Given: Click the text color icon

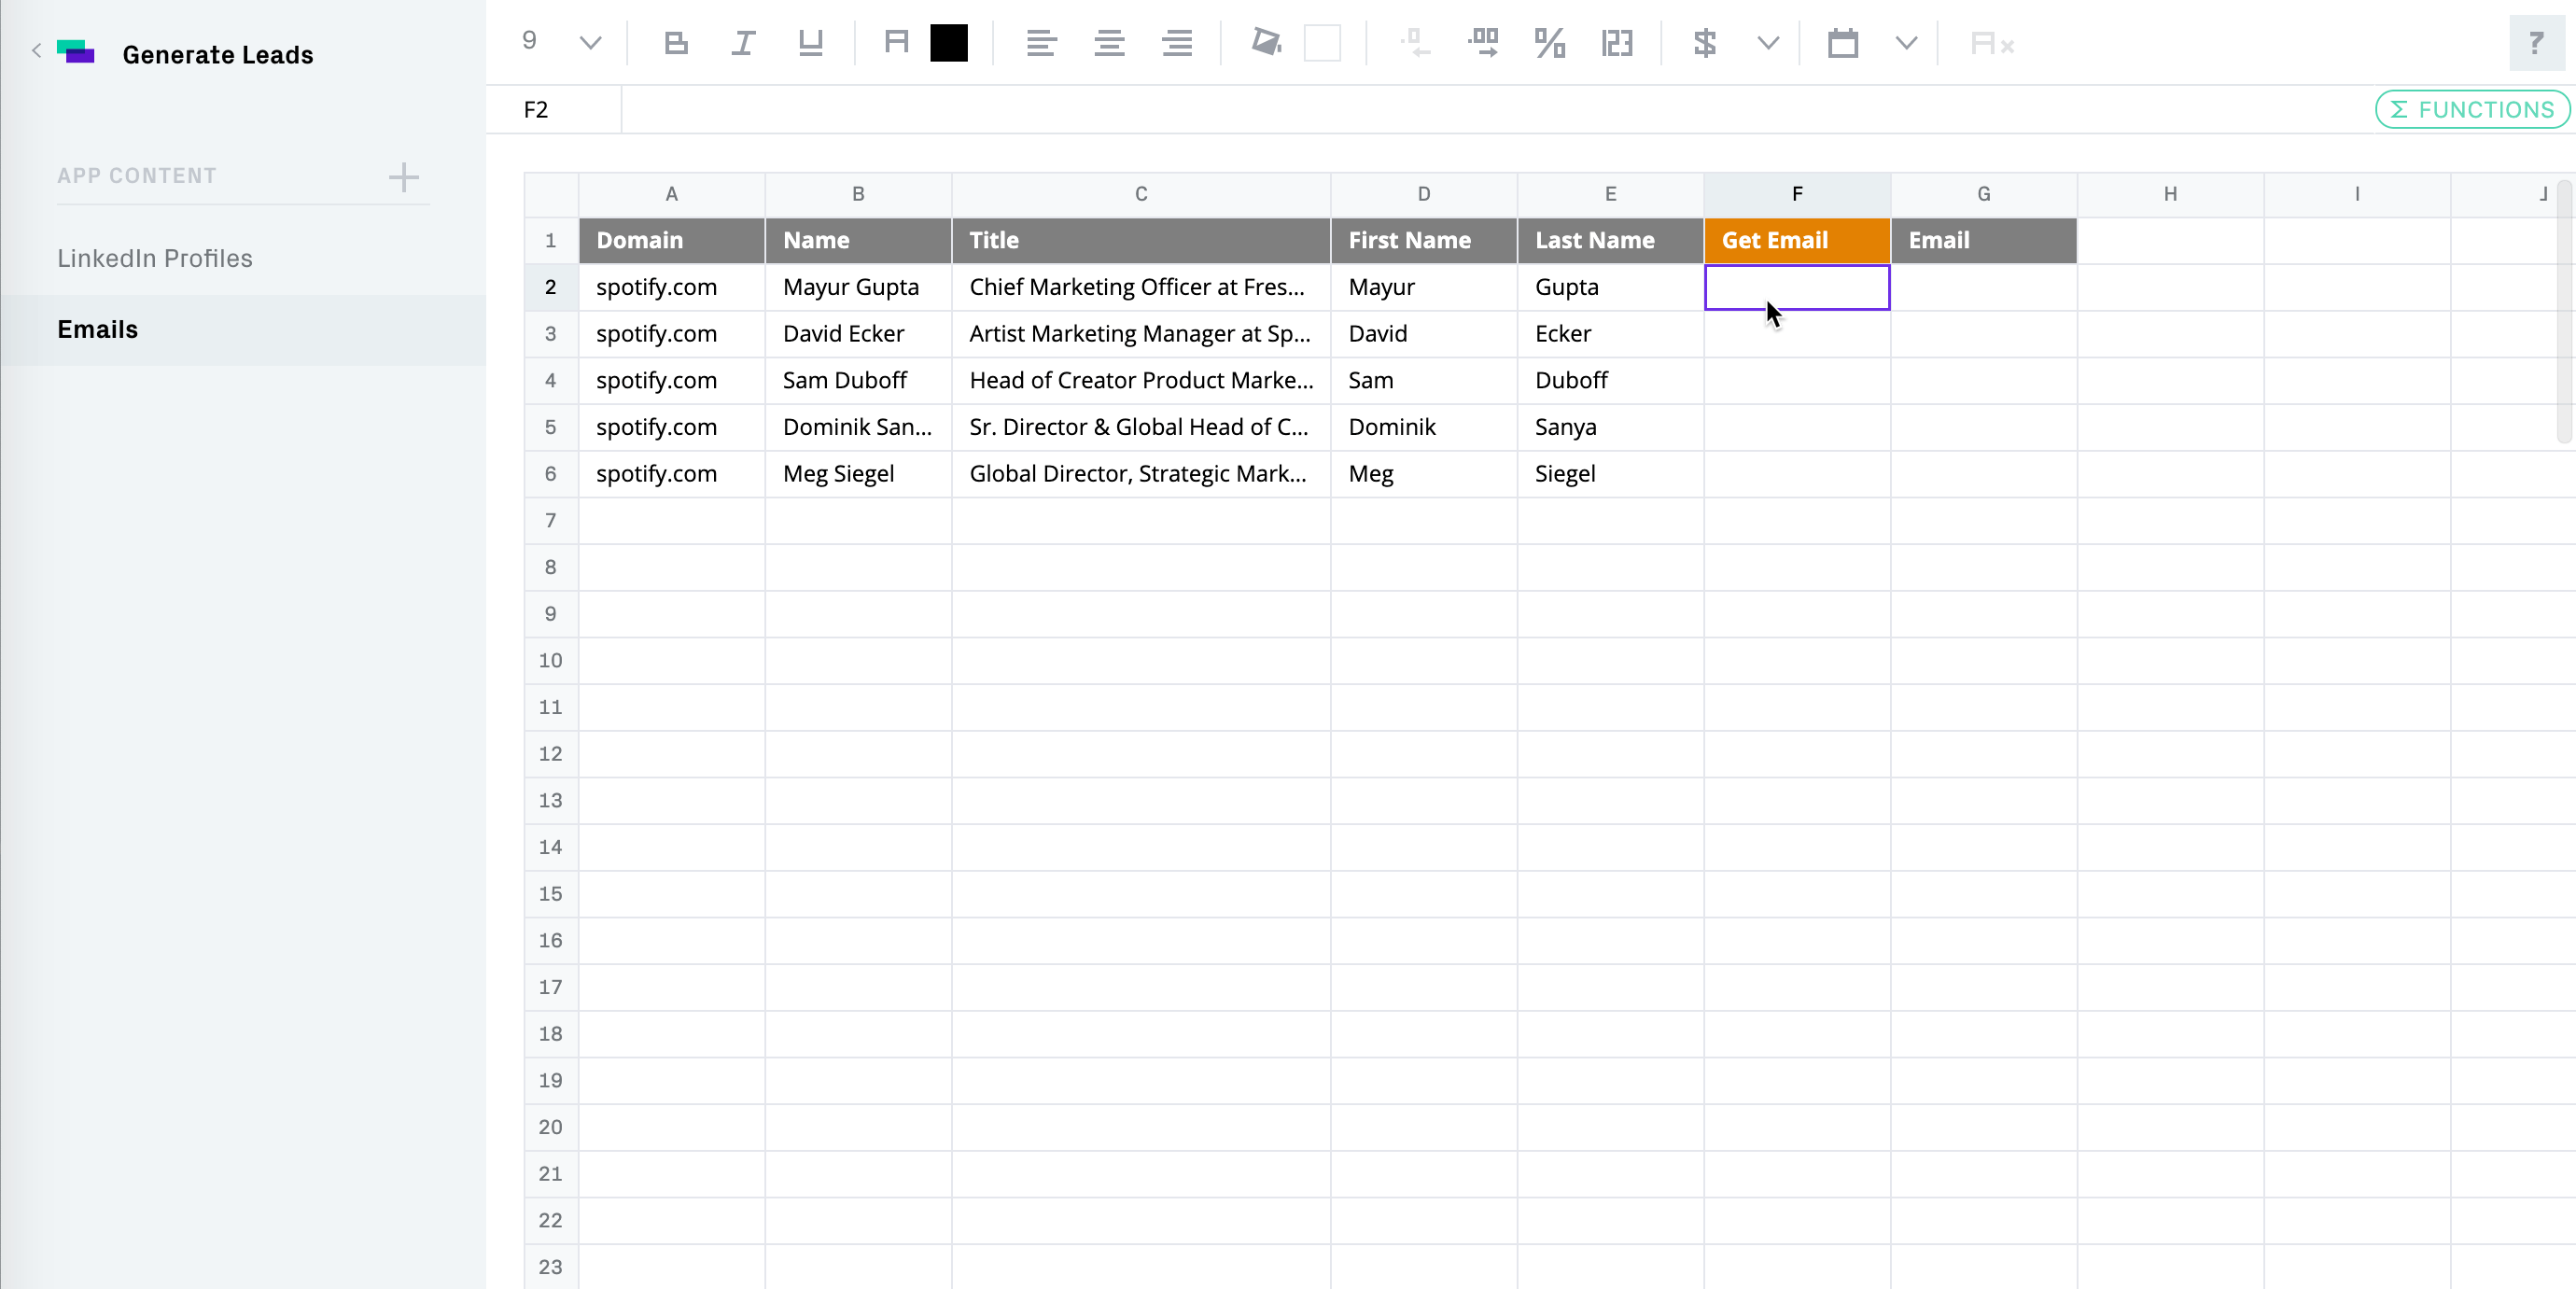Looking at the screenshot, I should point(896,43).
